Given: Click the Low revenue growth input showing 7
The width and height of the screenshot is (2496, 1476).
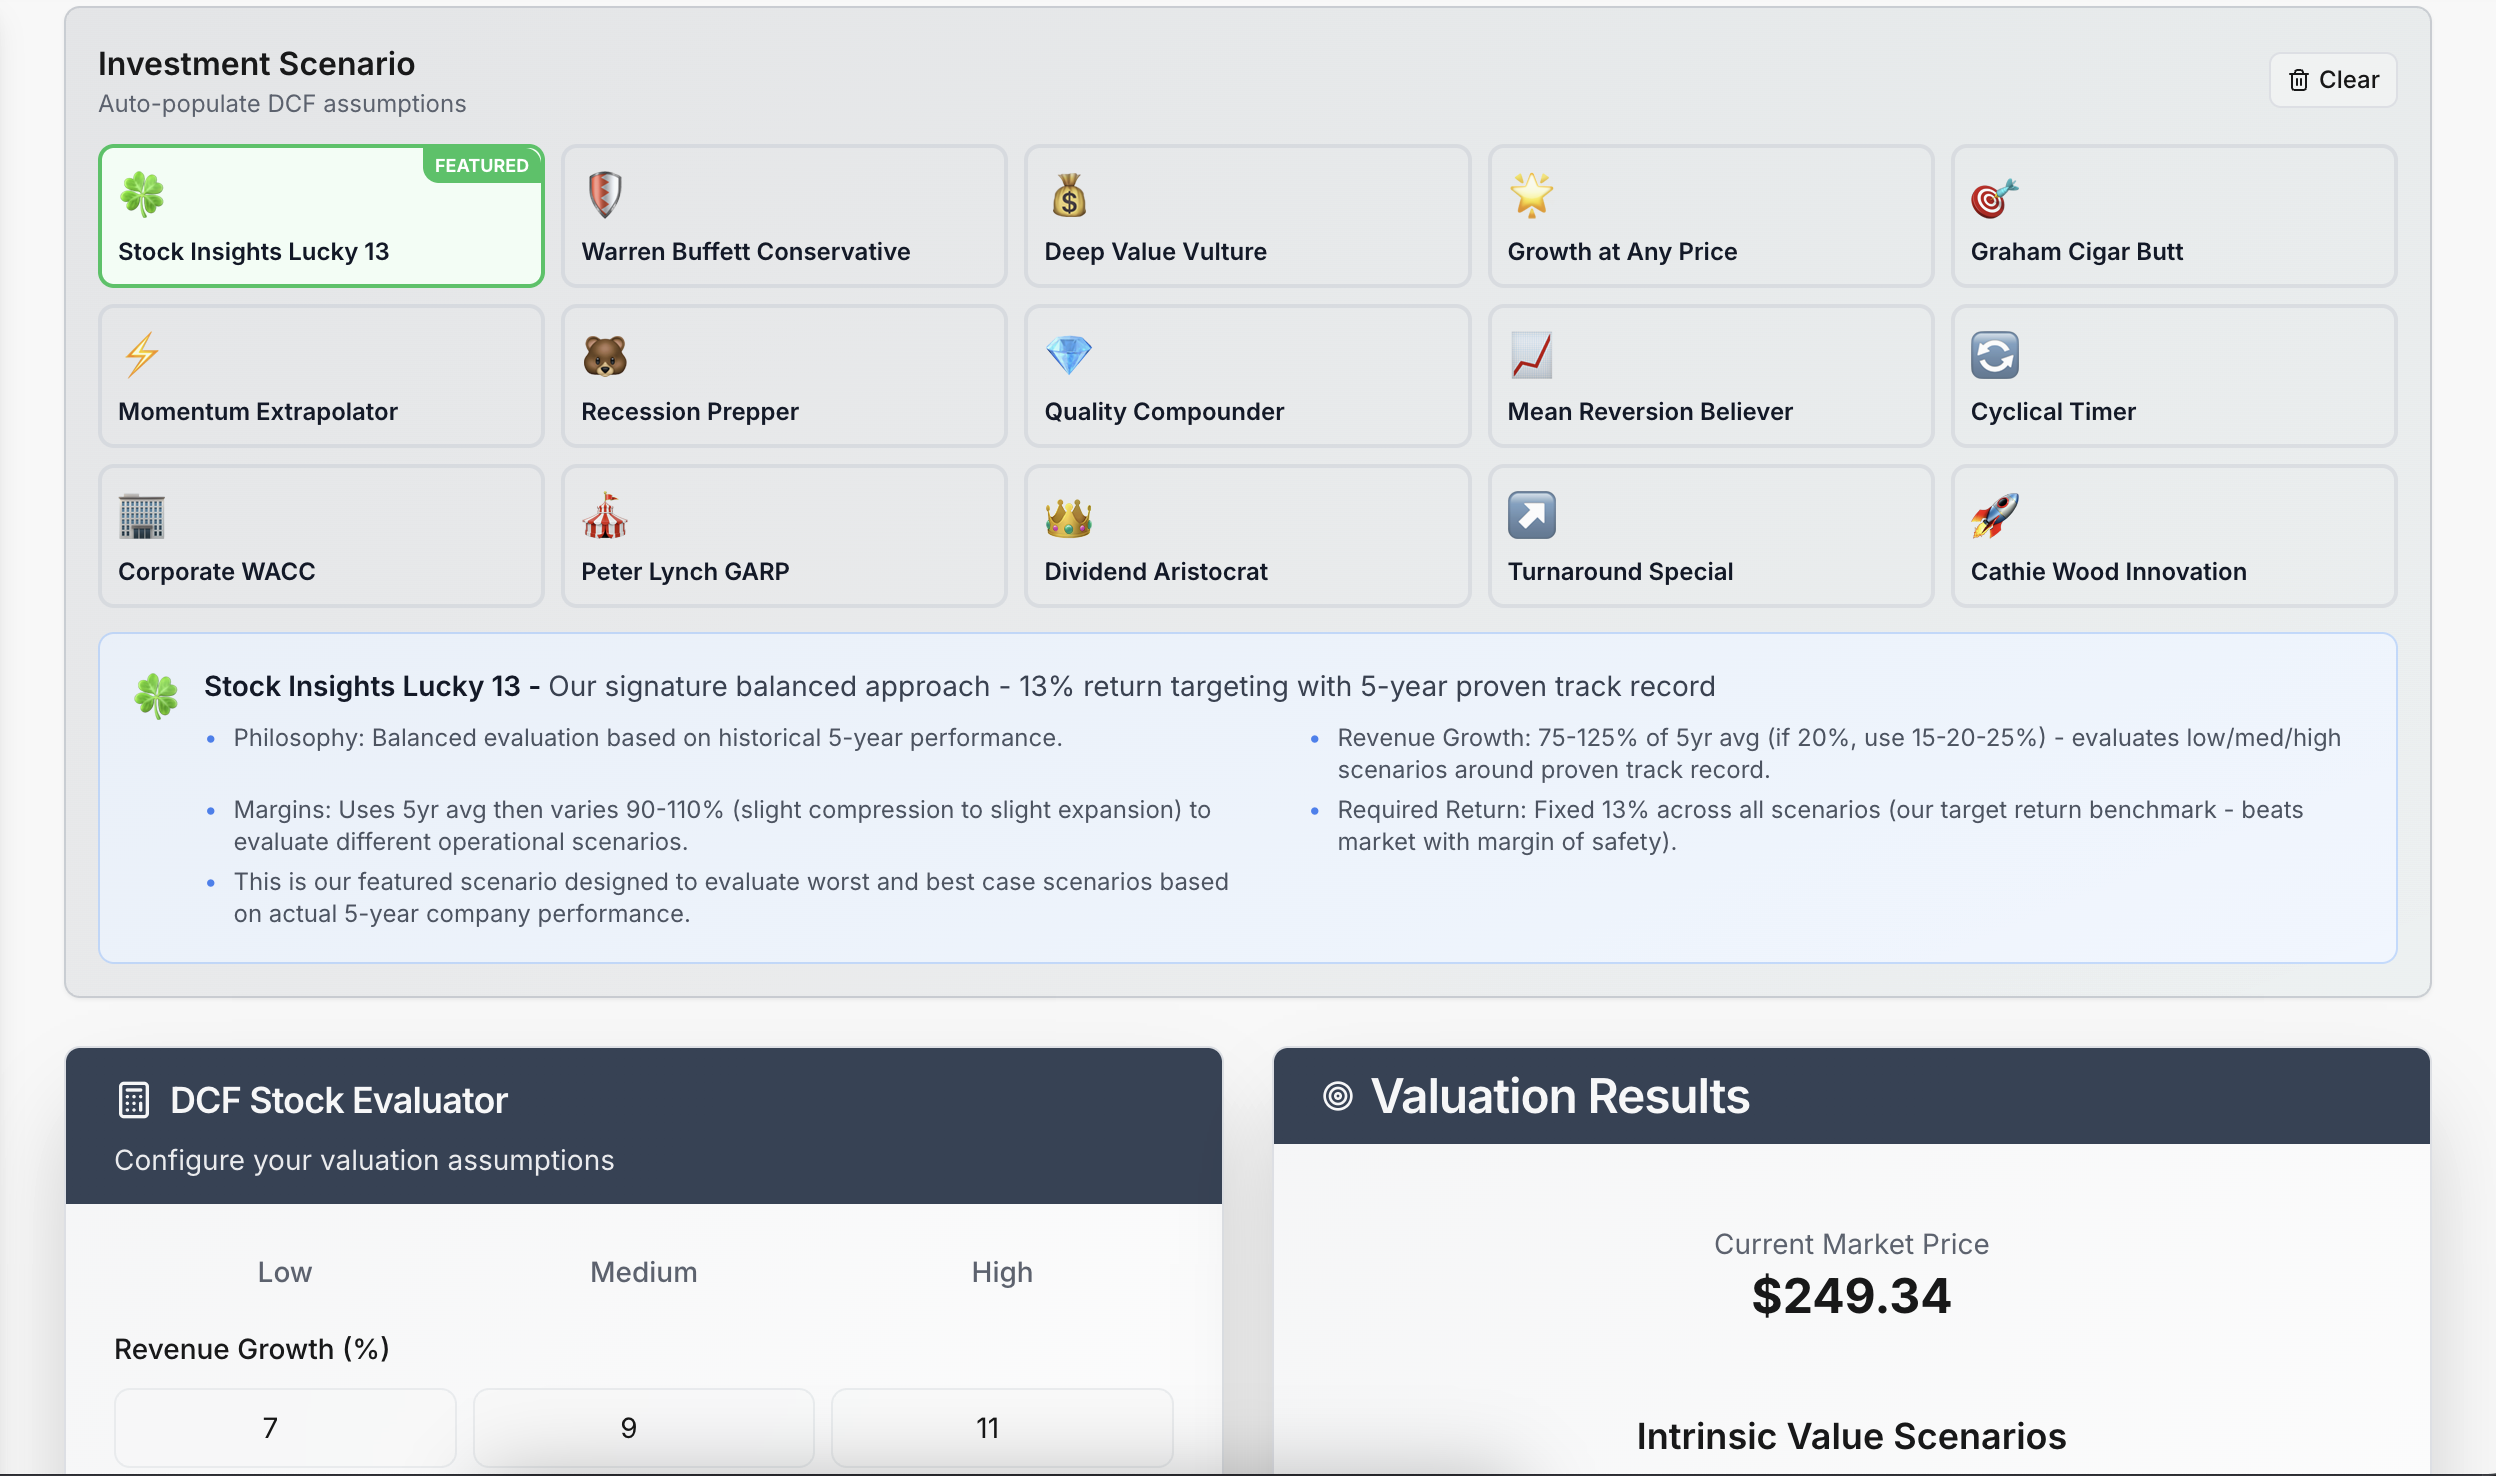Looking at the screenshot, I should 284,1427.
